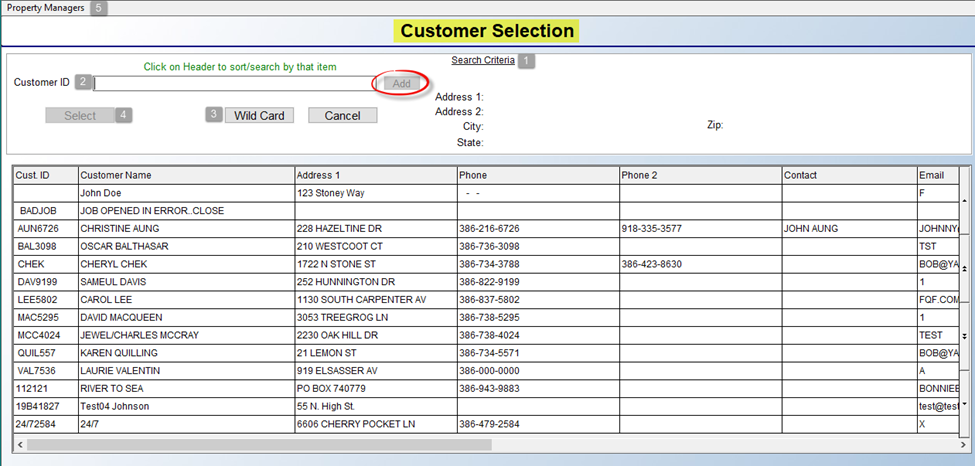Click the vertical scrollbar down arrow
This screenshot has height=466, width=975.
point(965,404)
